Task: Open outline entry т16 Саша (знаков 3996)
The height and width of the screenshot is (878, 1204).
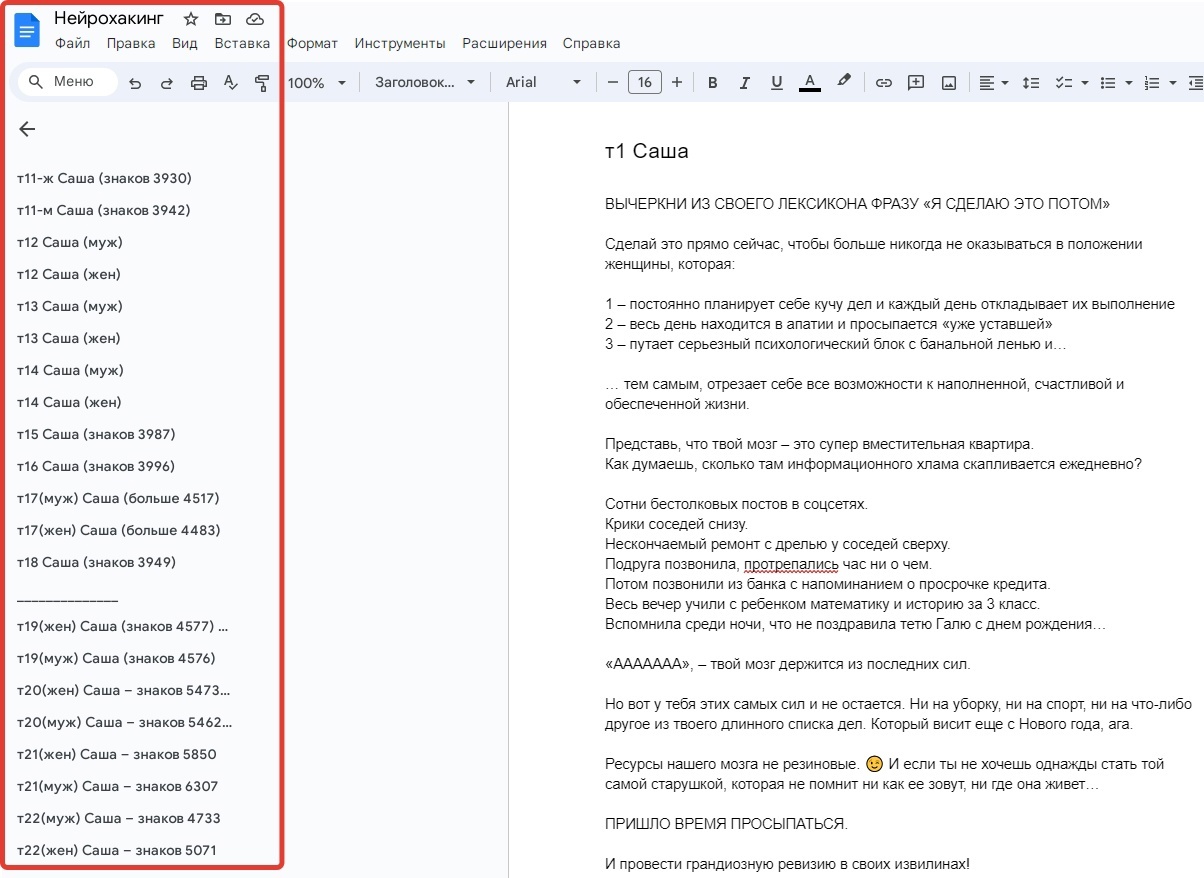Action: (96, 466)
